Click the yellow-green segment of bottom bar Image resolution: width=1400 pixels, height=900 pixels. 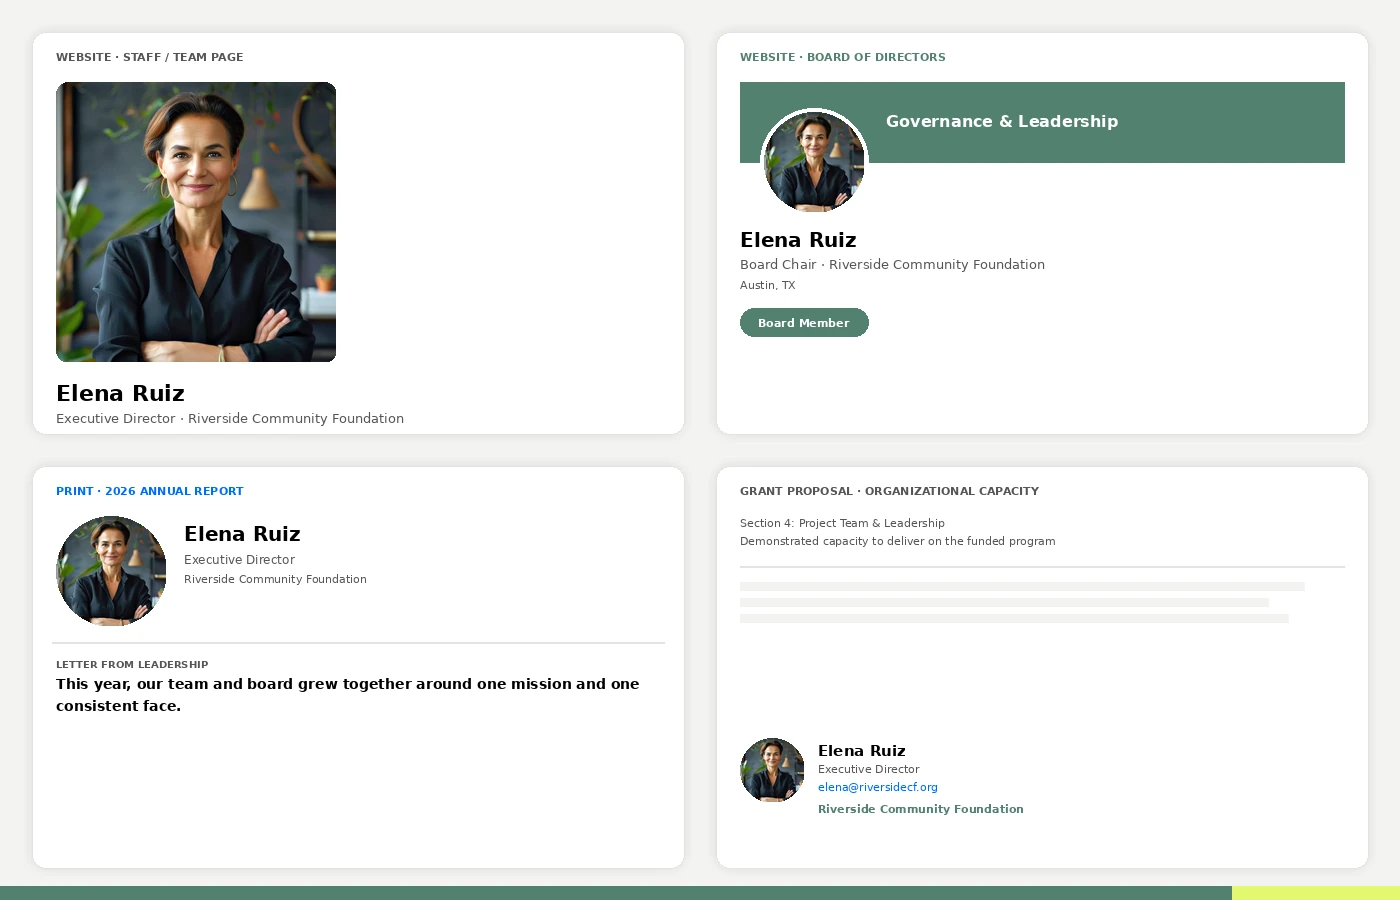point(1316,893)
